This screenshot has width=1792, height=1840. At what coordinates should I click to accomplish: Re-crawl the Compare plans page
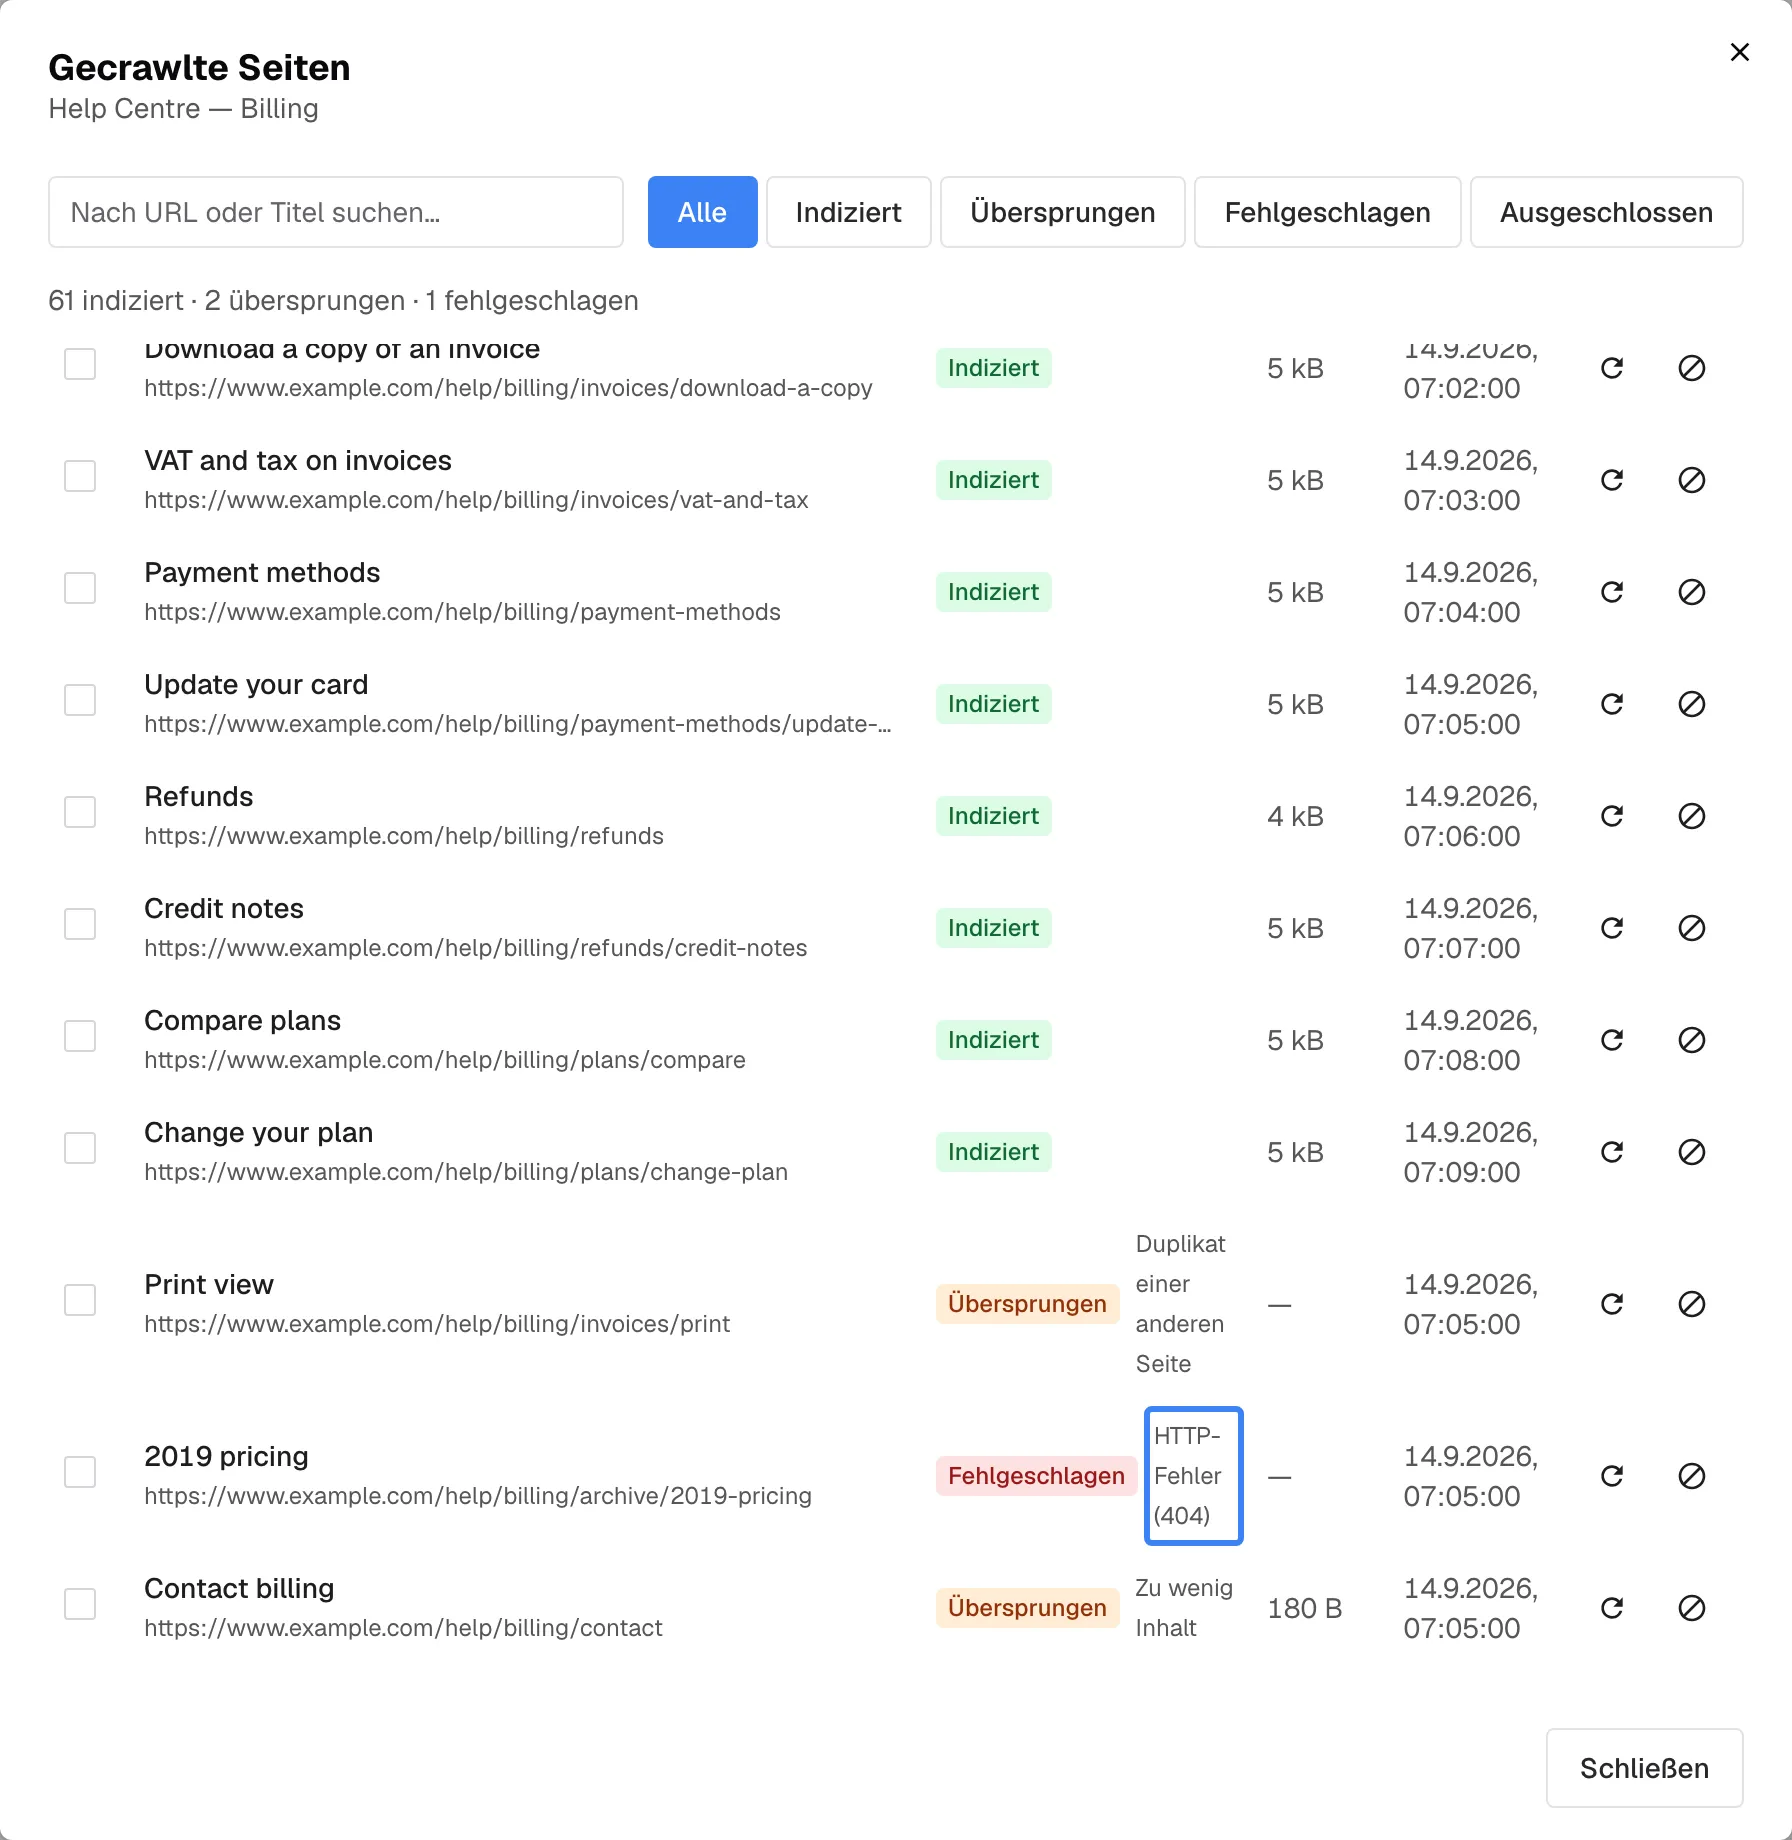pos(1611,1040)
